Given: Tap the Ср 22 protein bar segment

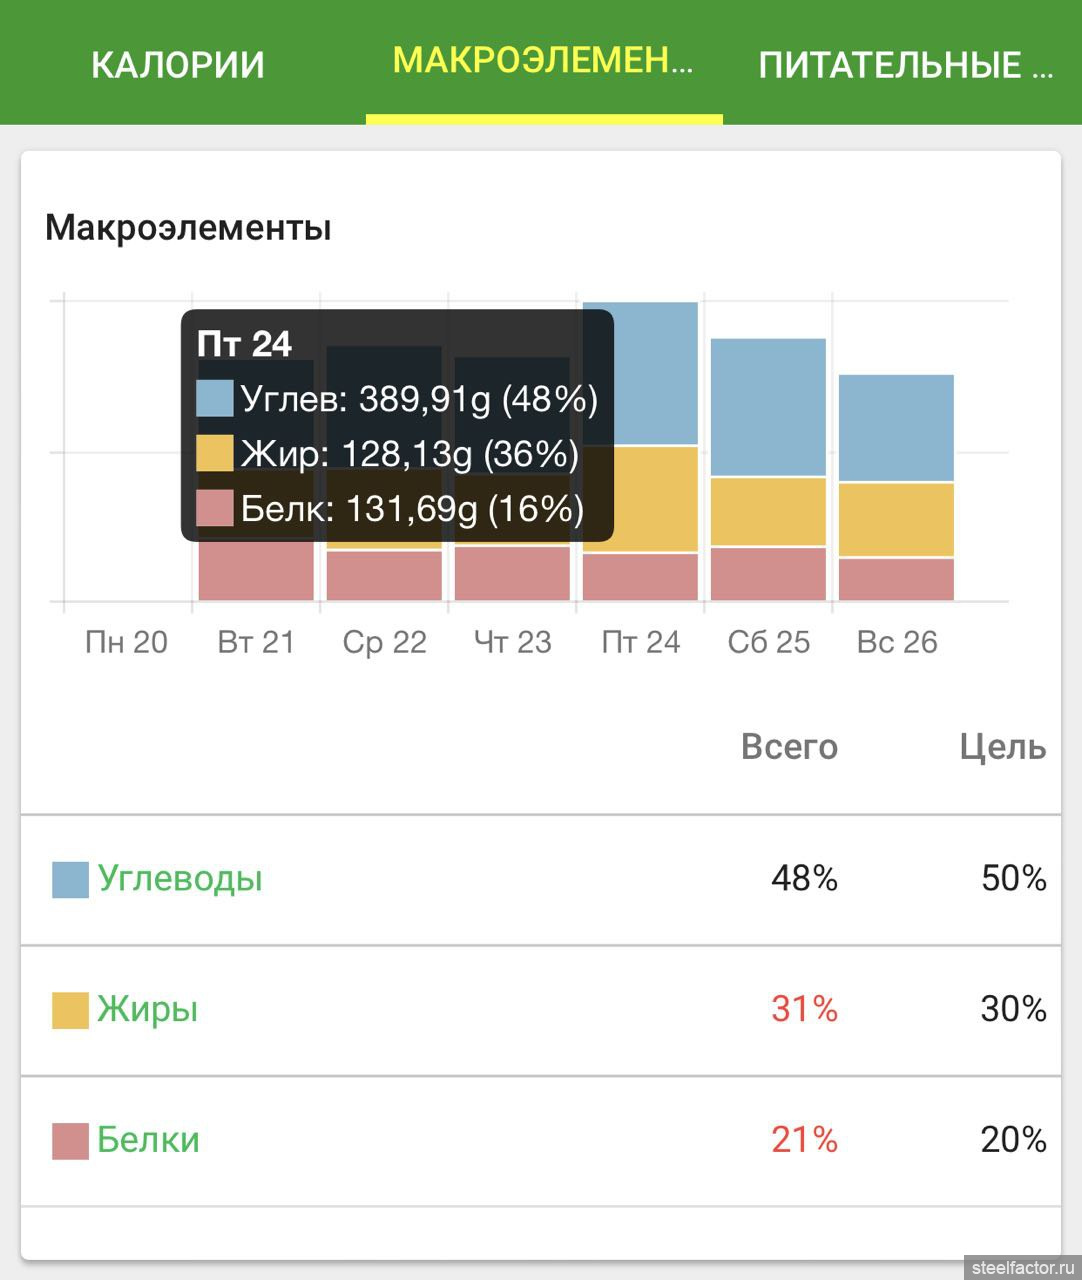Looking at the screenshot, I should pyautogui.click(x=384, y=576).
